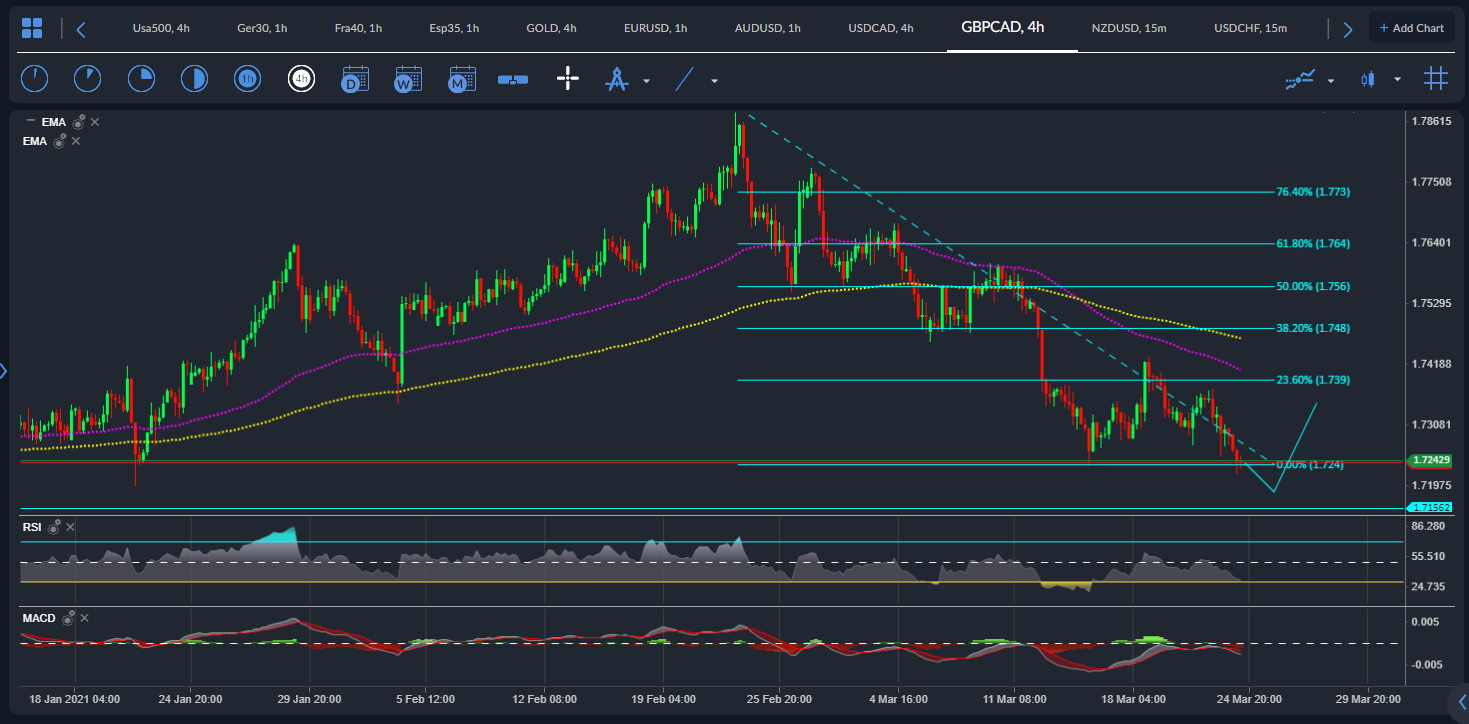
Task: Switch to the Monthly calendar timeframe
Action: (461, 79)
